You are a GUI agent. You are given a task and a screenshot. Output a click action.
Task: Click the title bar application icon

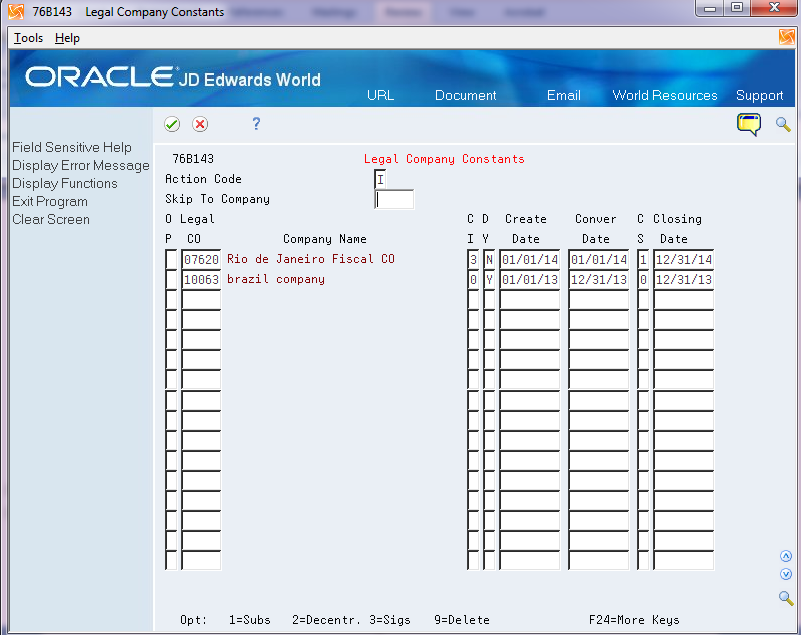tap(16, 12)
